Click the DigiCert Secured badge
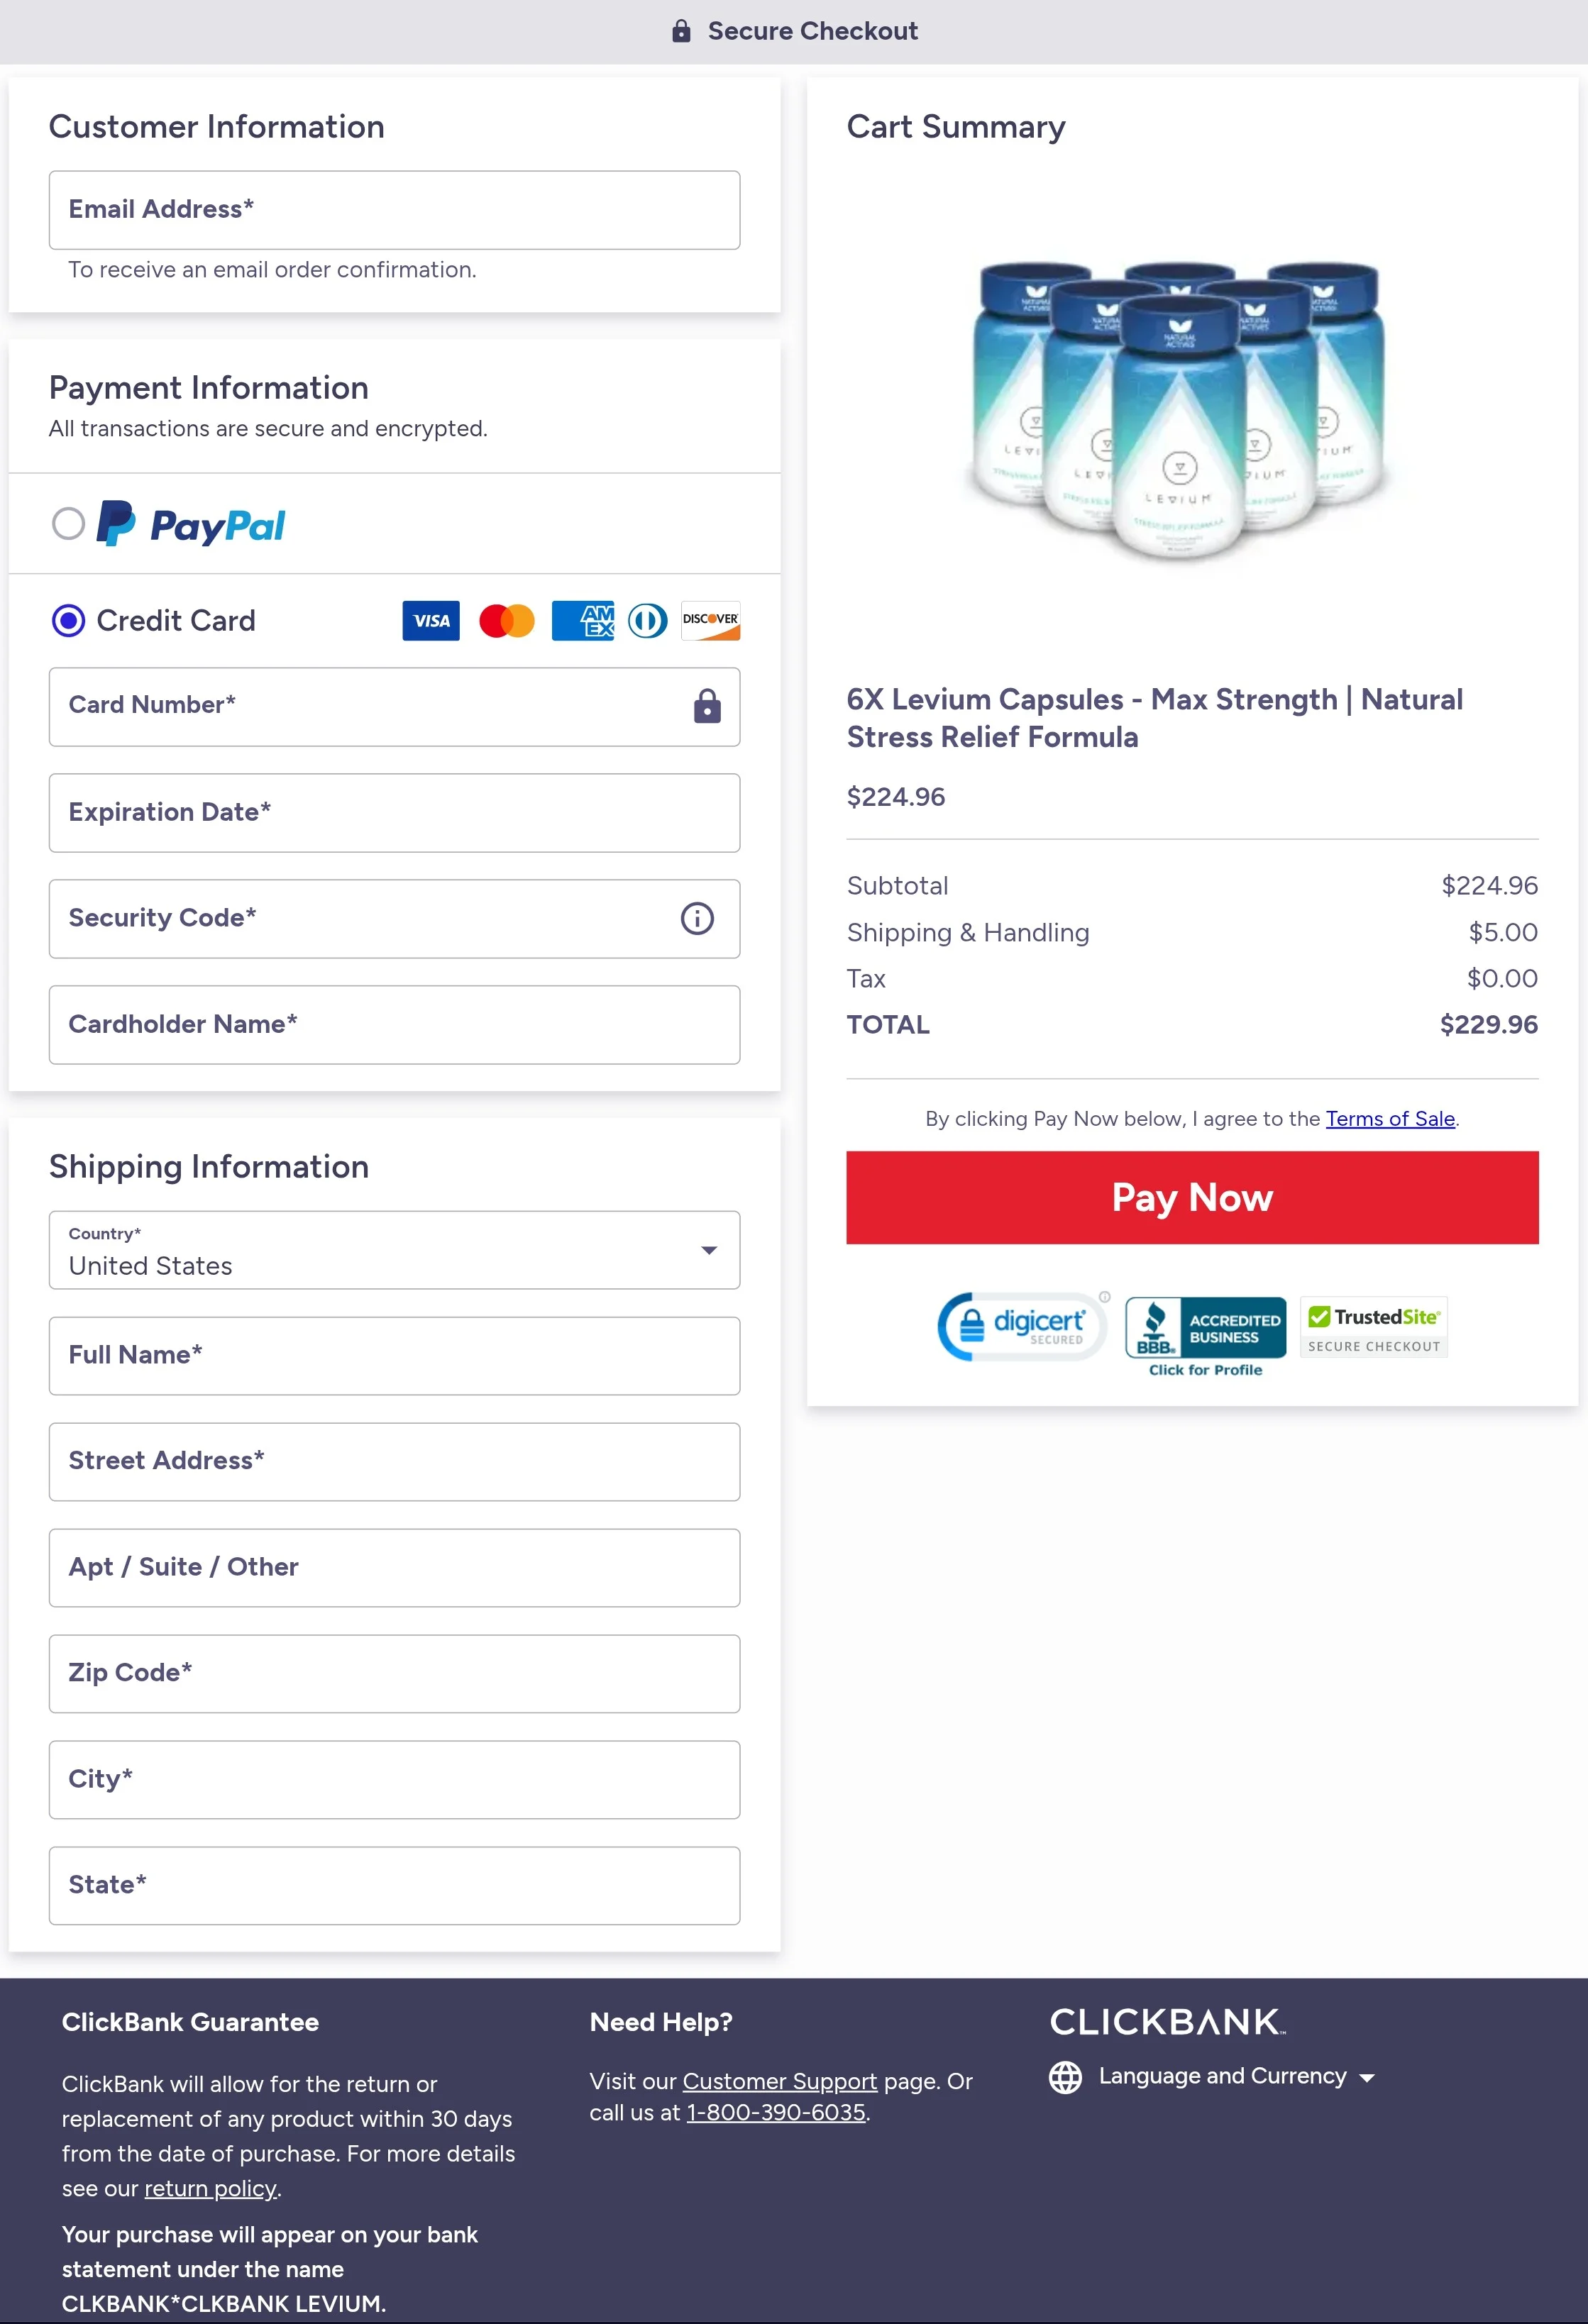The image size is (1588, 2324). pos(1021,1327)
